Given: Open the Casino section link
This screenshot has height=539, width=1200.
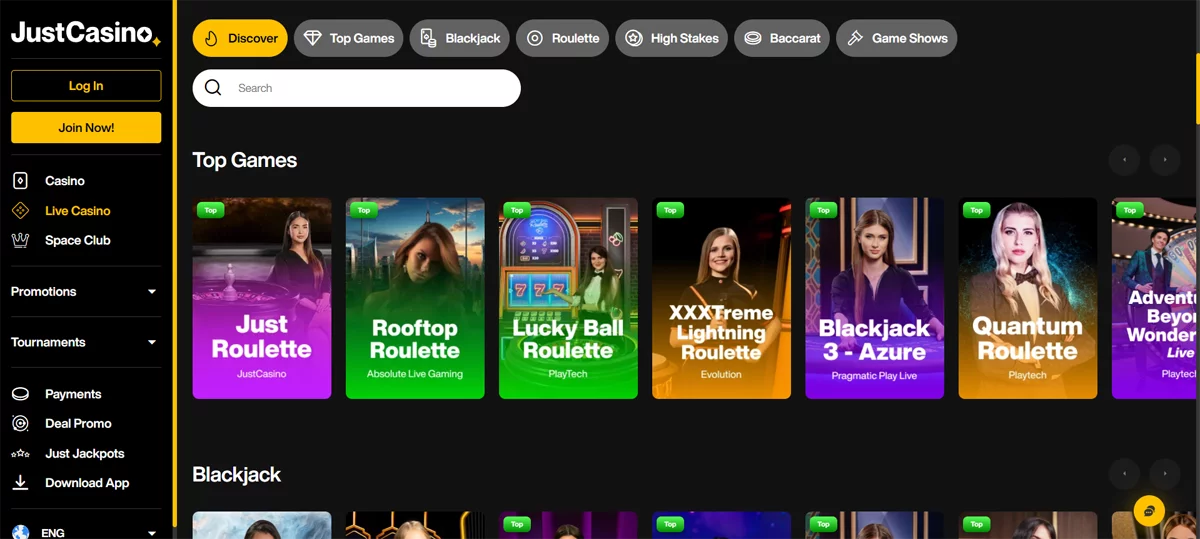Looking at the screenshot, I should pyautogui.click(x=65, y=181).
